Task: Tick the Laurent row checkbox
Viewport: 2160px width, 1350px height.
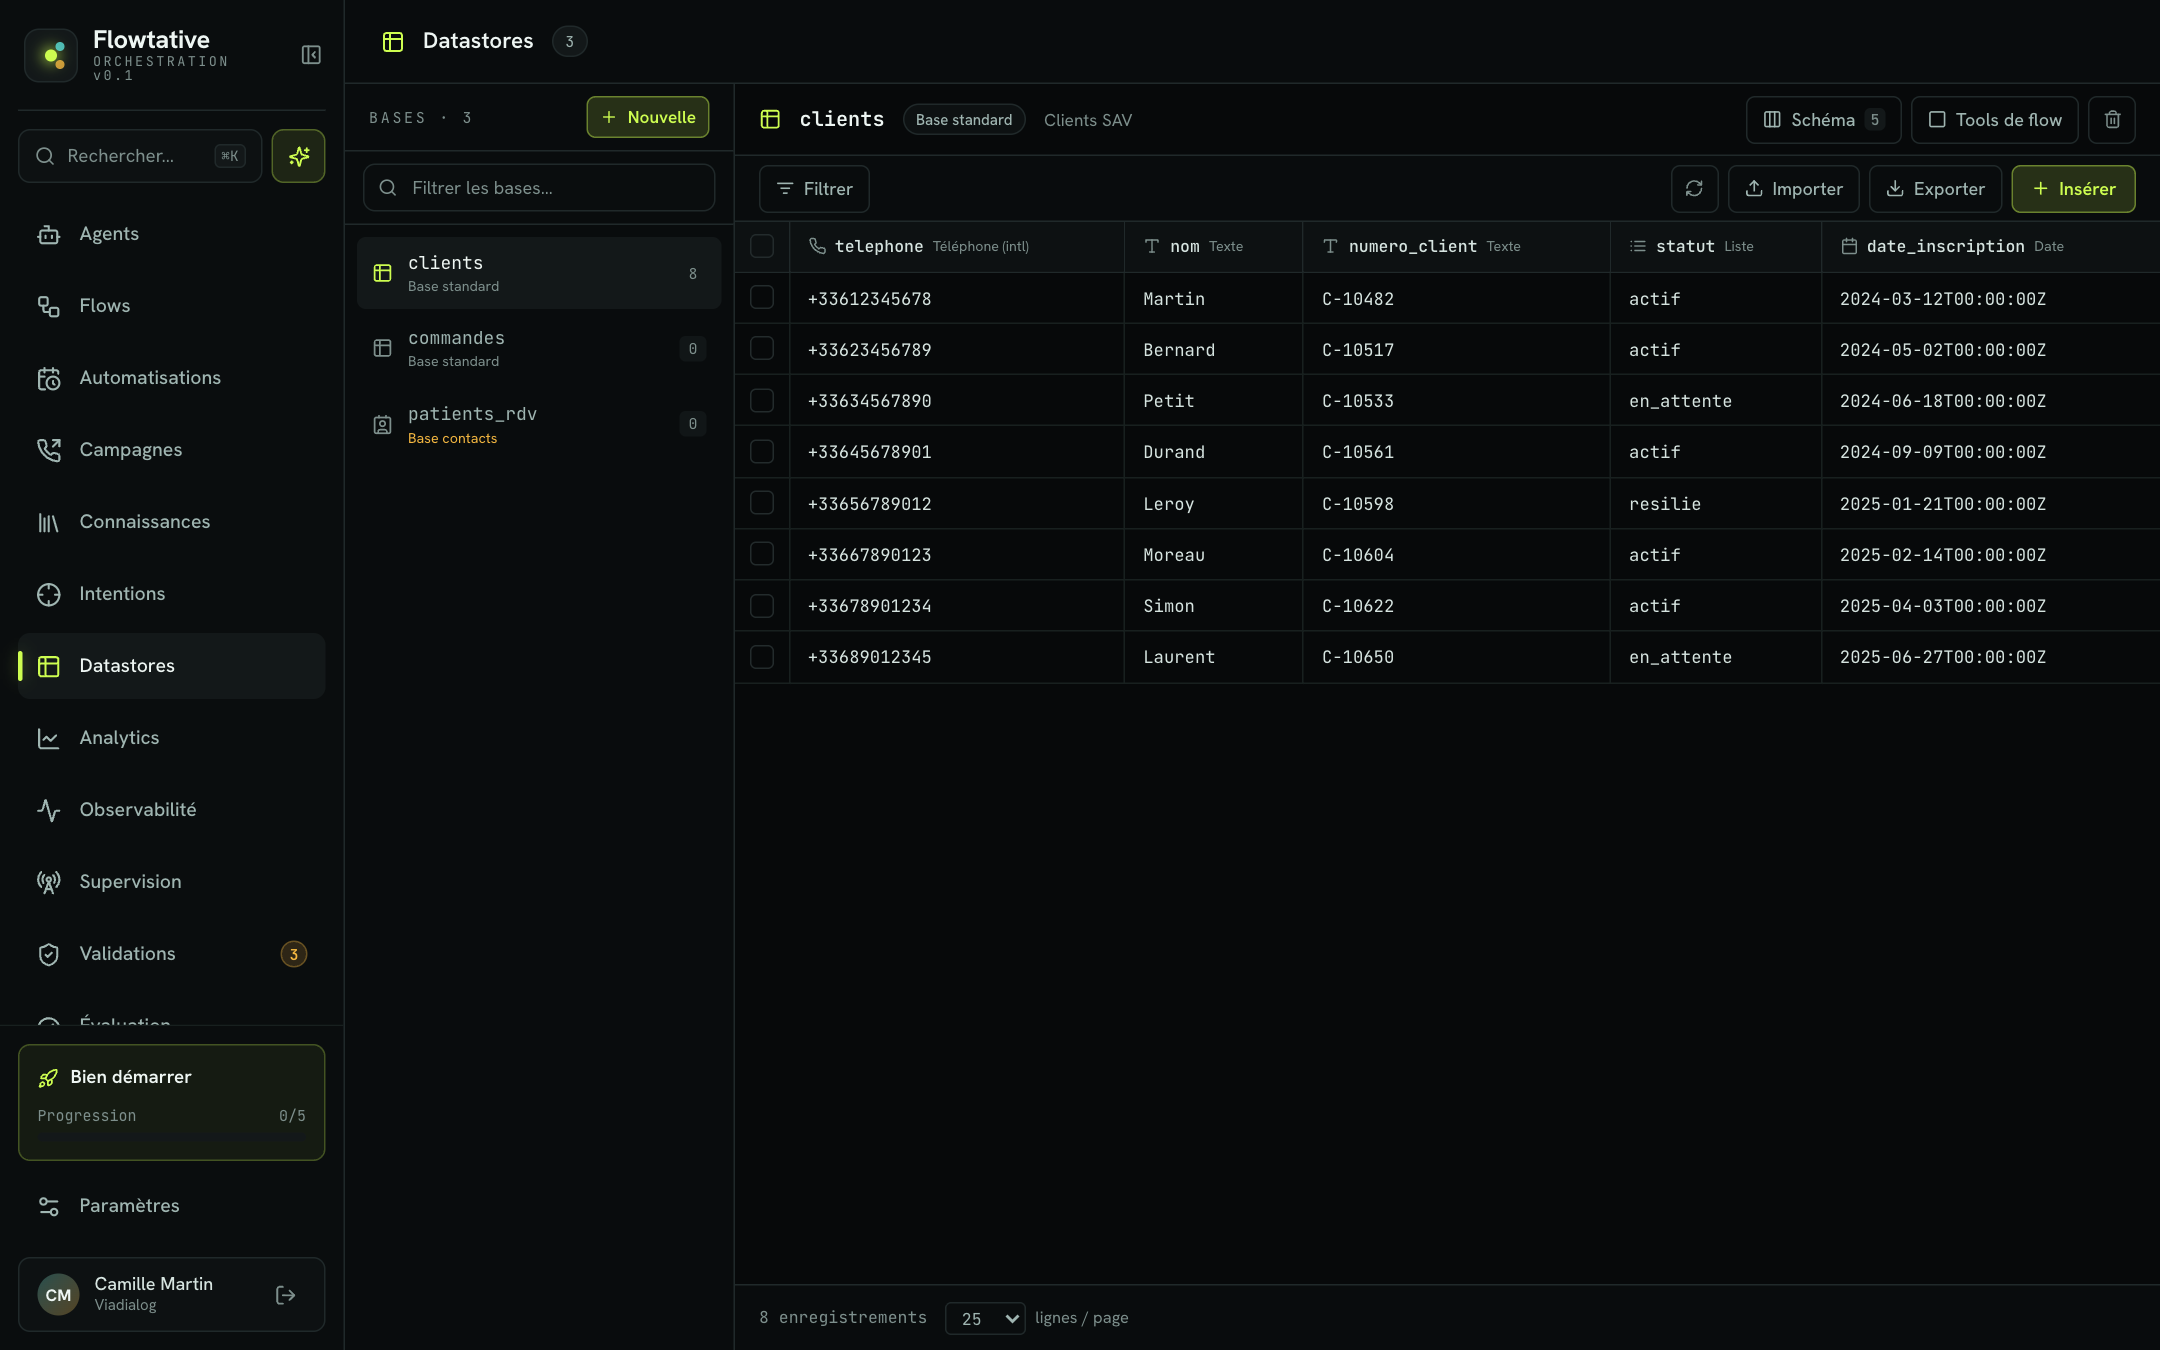Action: [x=762, y=657]
